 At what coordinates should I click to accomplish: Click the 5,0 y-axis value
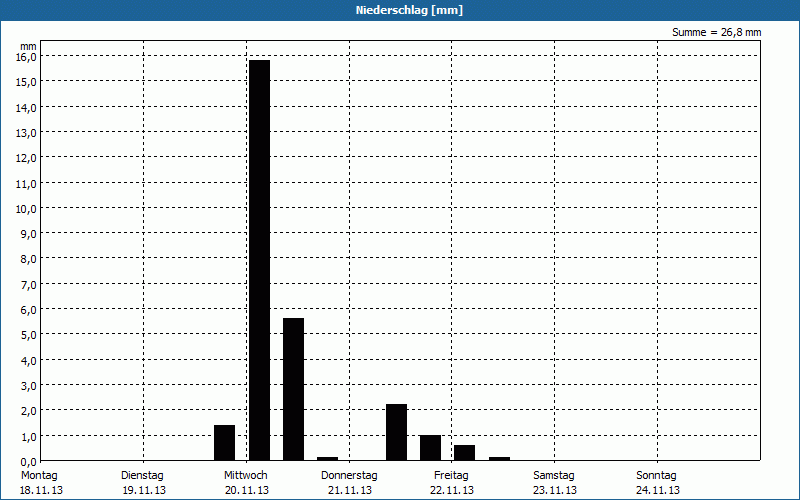(x=29, y=336)
